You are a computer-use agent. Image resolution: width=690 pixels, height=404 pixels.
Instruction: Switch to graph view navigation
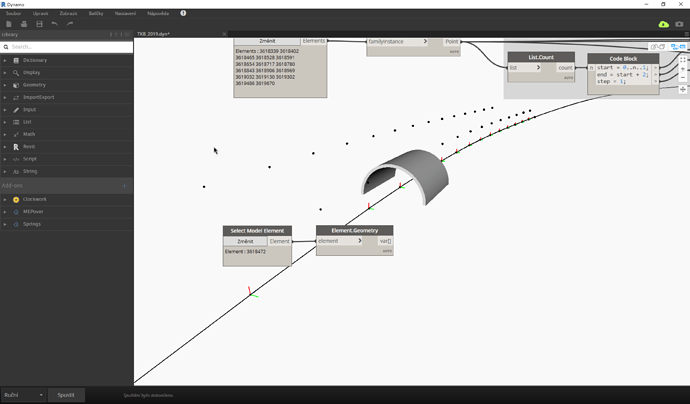678,47
